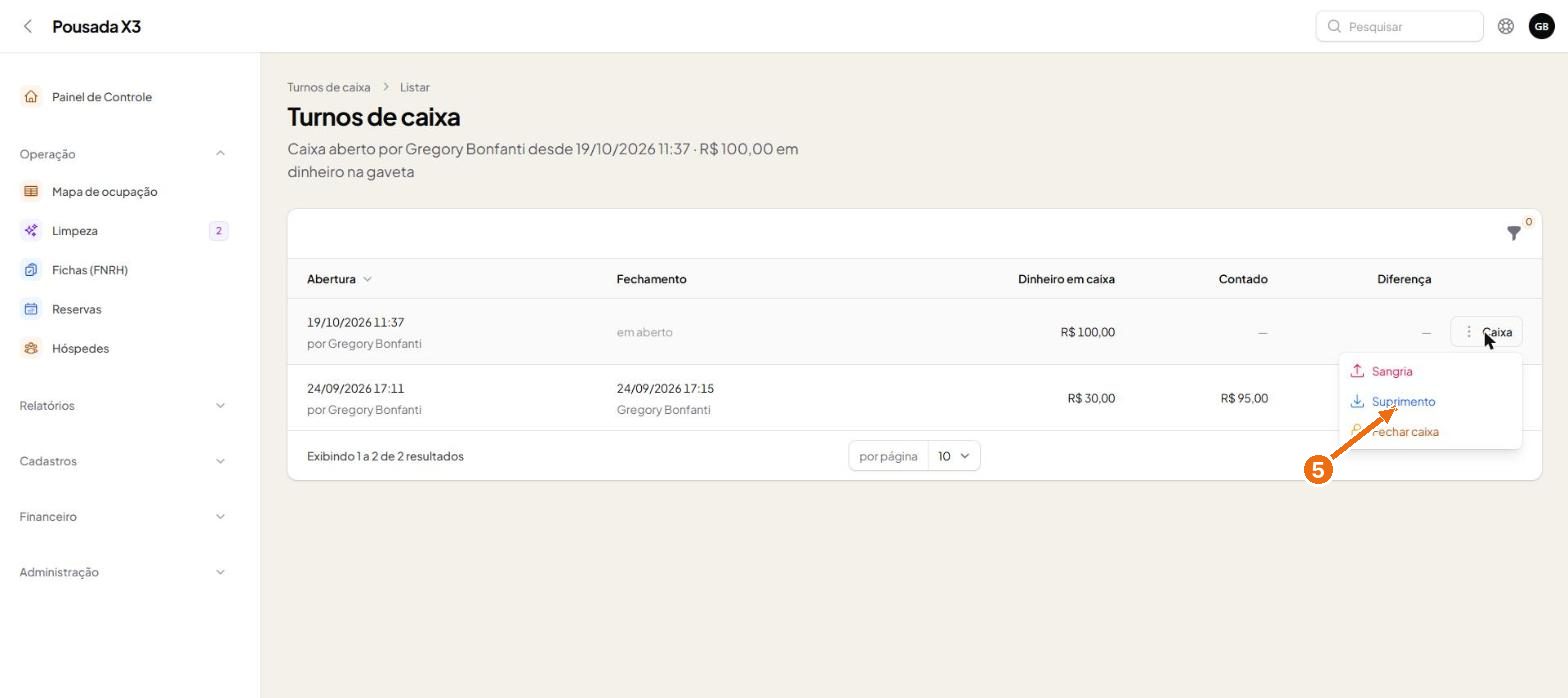Image resolution: width=1568 pixels, height=698 pixels.
Task: Sort by the Abertura column header
Action: tap(339, 279)
